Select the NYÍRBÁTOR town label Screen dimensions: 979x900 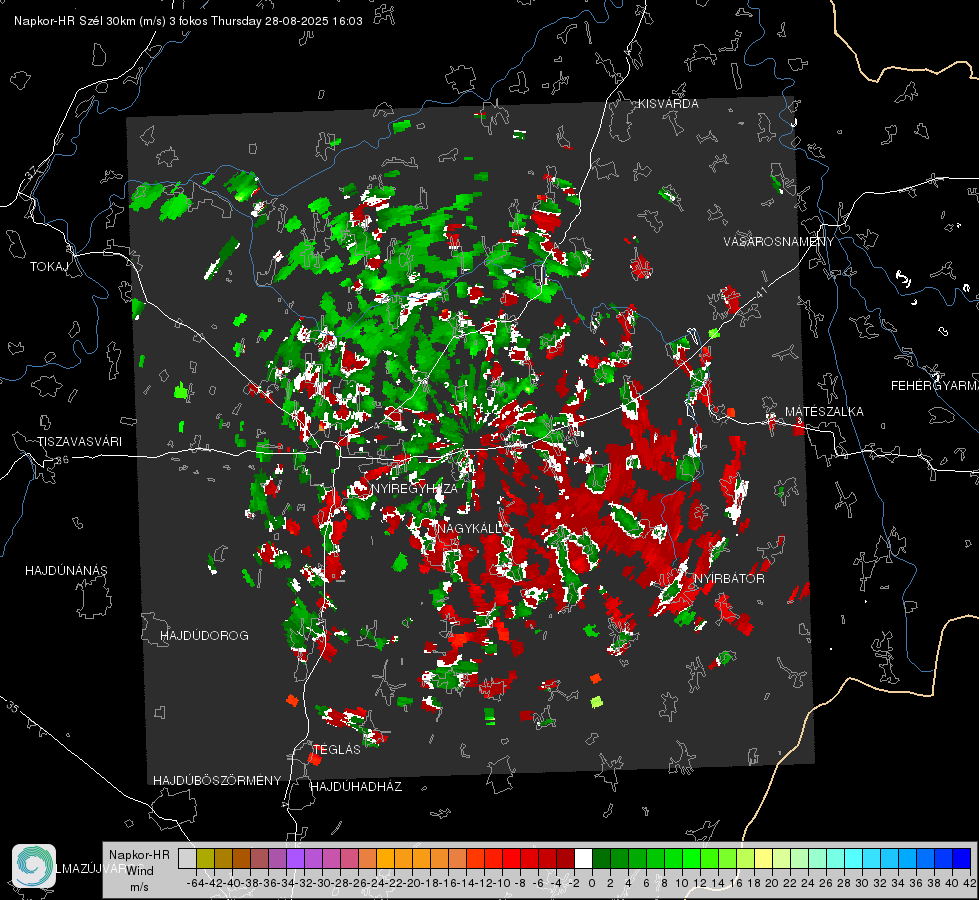pos(729,579)
